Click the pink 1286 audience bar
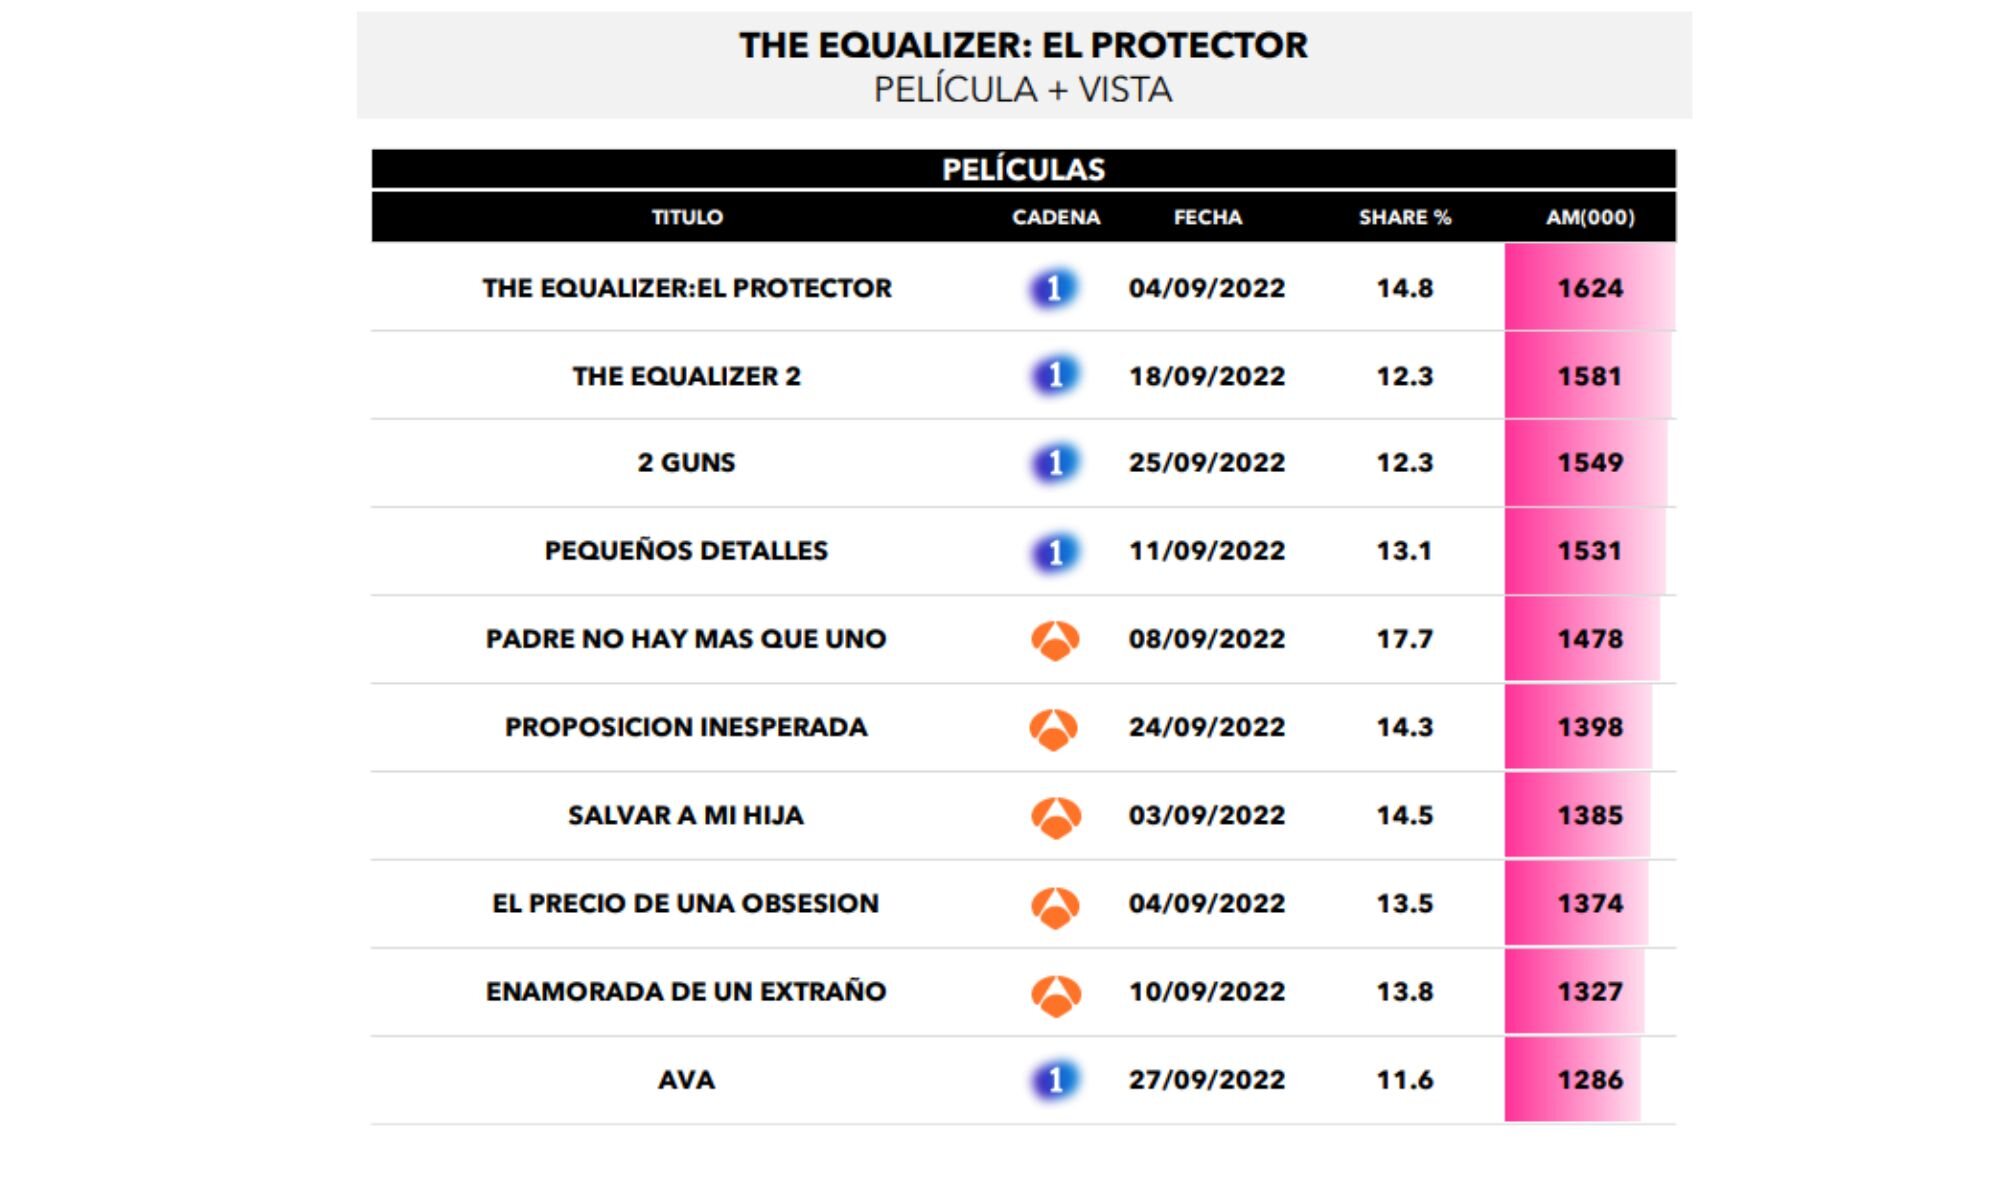This screenshot has height=1200, width=2000. (x=1573, y=1080)
